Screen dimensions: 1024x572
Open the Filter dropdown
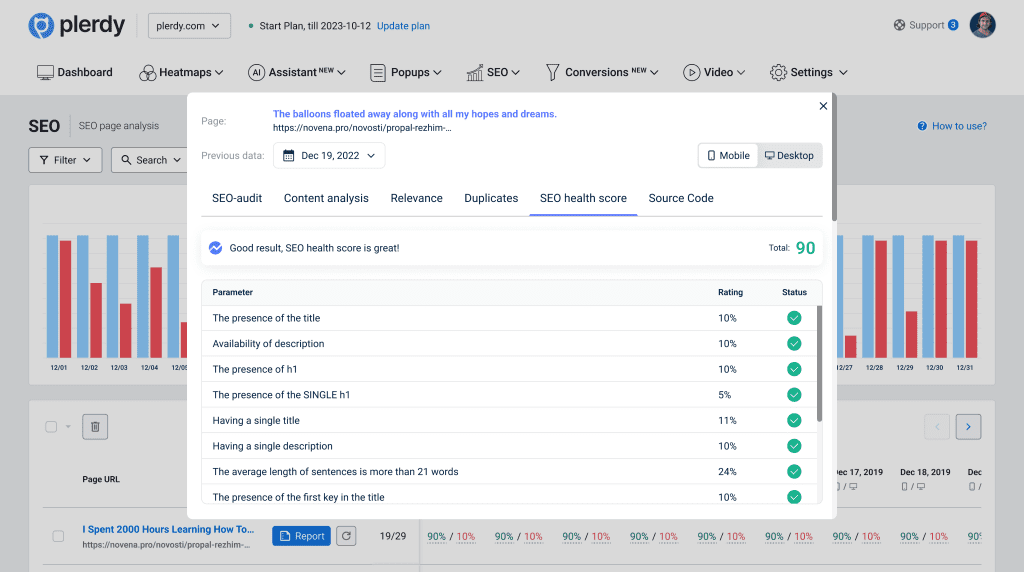coord(65,160)
